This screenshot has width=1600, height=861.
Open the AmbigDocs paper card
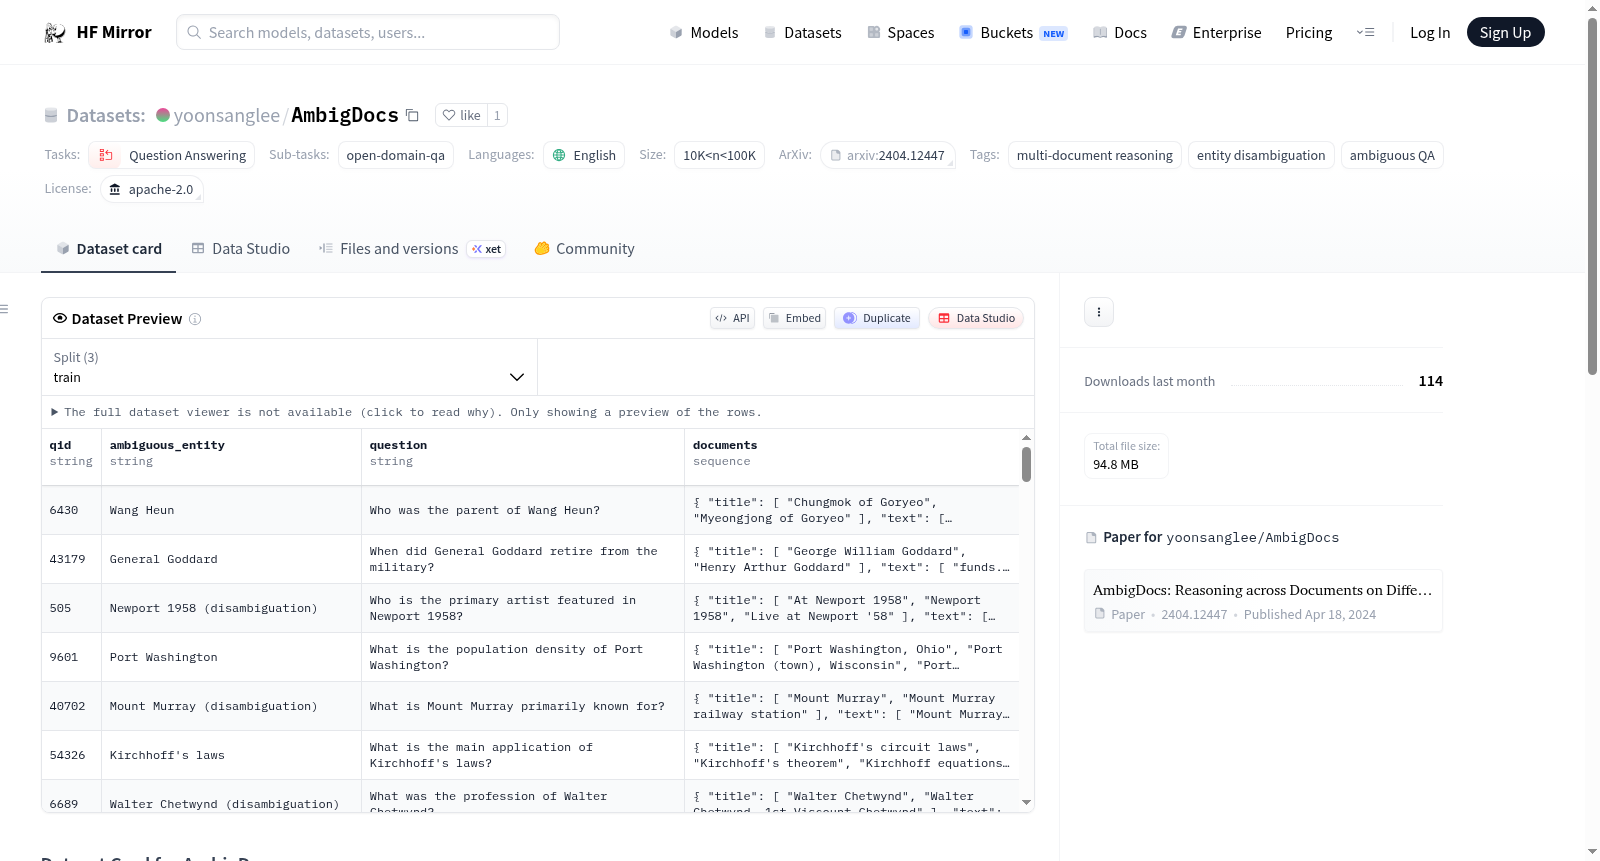(1263, 601)
